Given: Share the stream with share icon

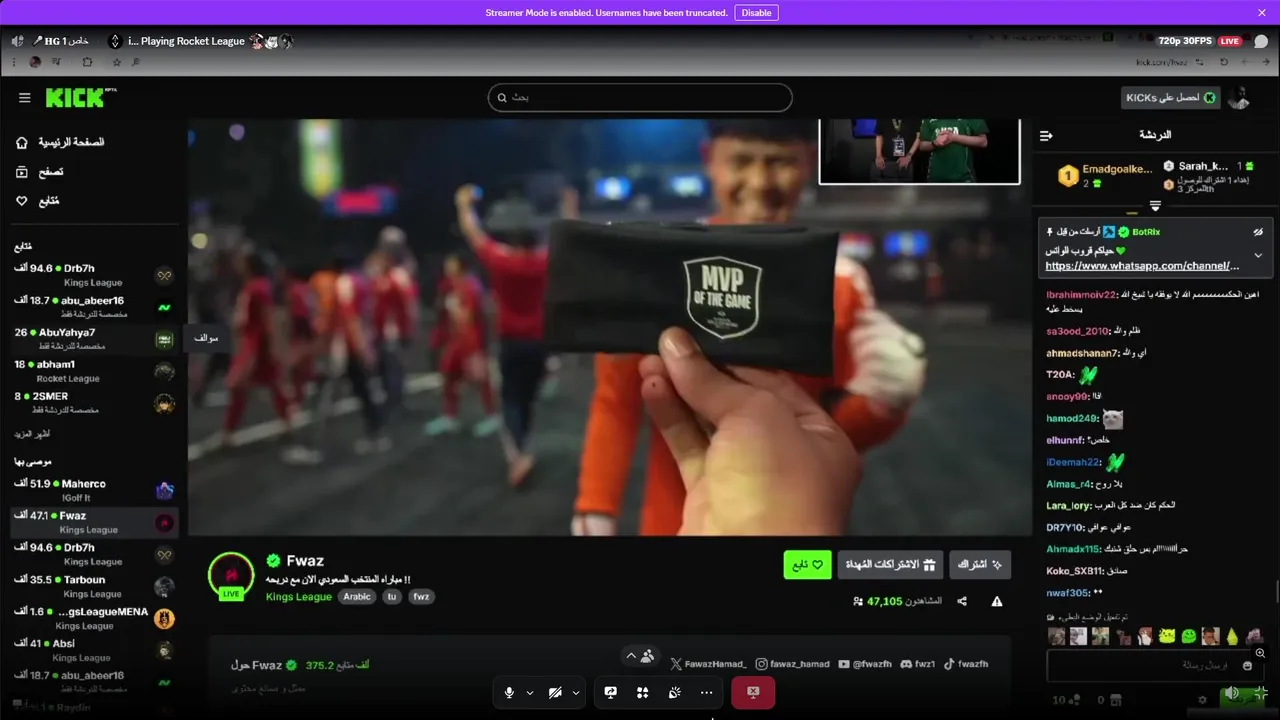Looking at the screenshot, I should pos(962,601).
